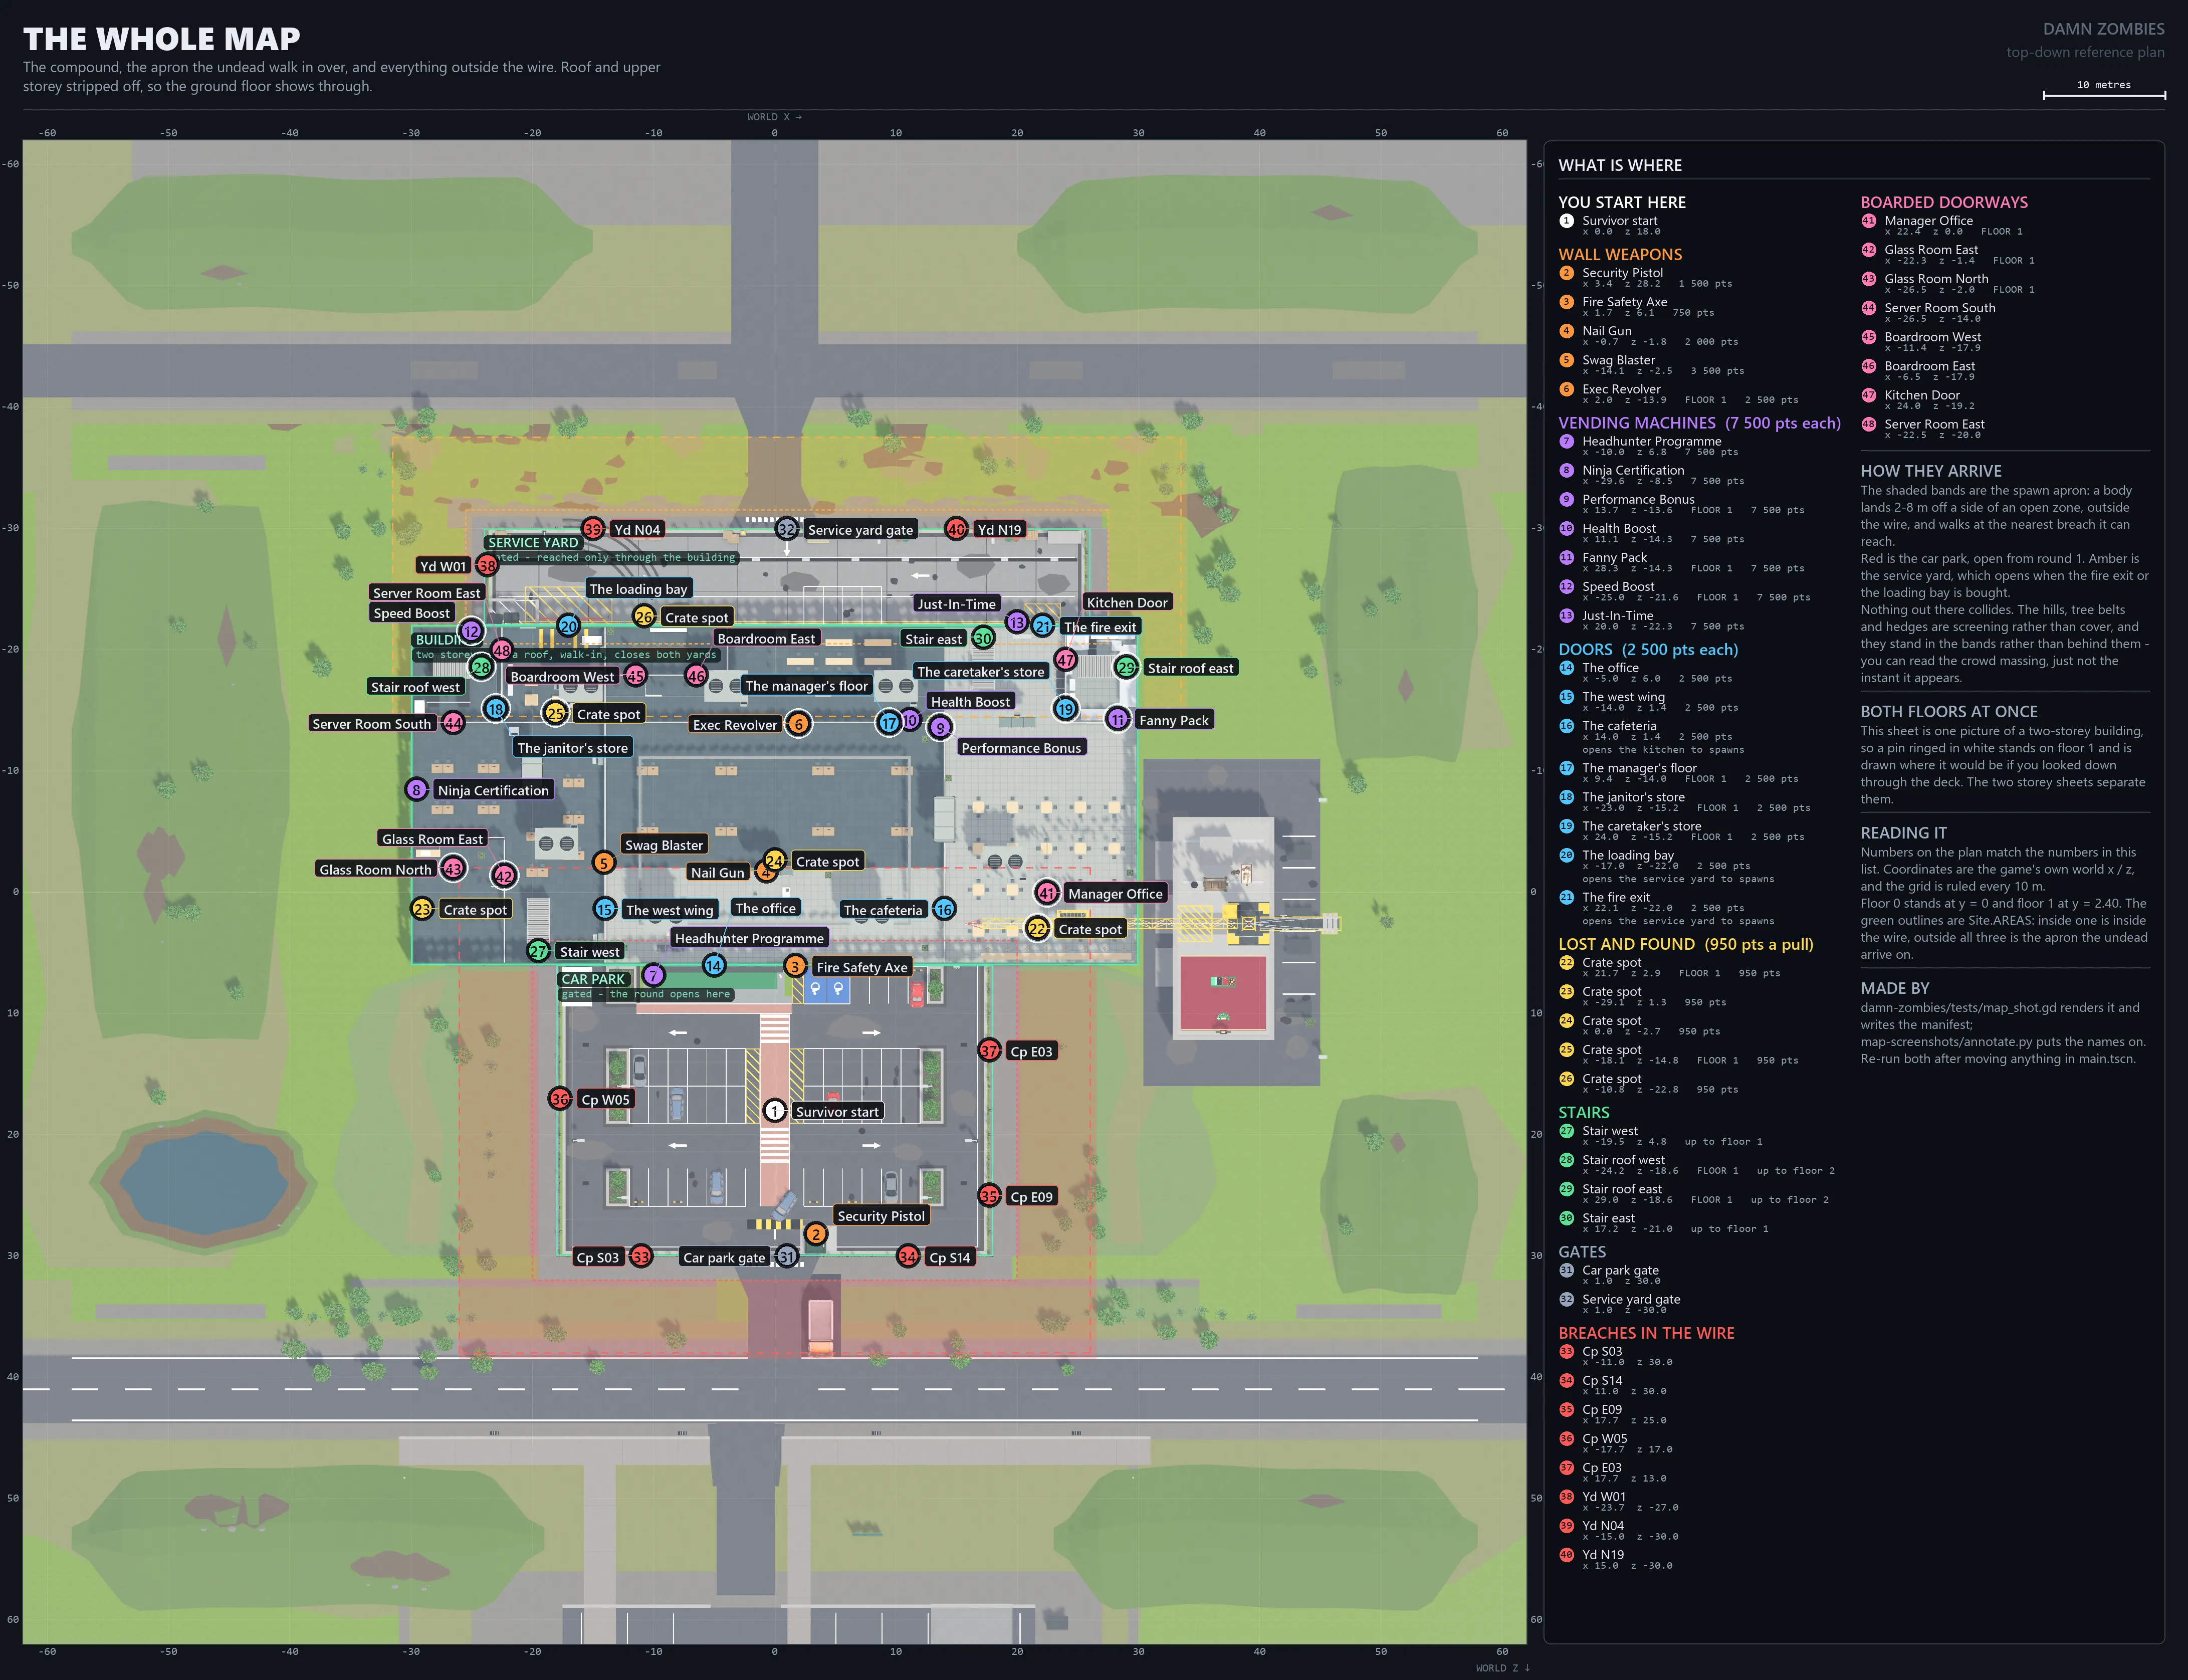Image resolution: width=2188 pixels, height=1680 pixels.
Task: Select breach pin 36 Cp W05 on the map
Action: (x=560, y=1099)
